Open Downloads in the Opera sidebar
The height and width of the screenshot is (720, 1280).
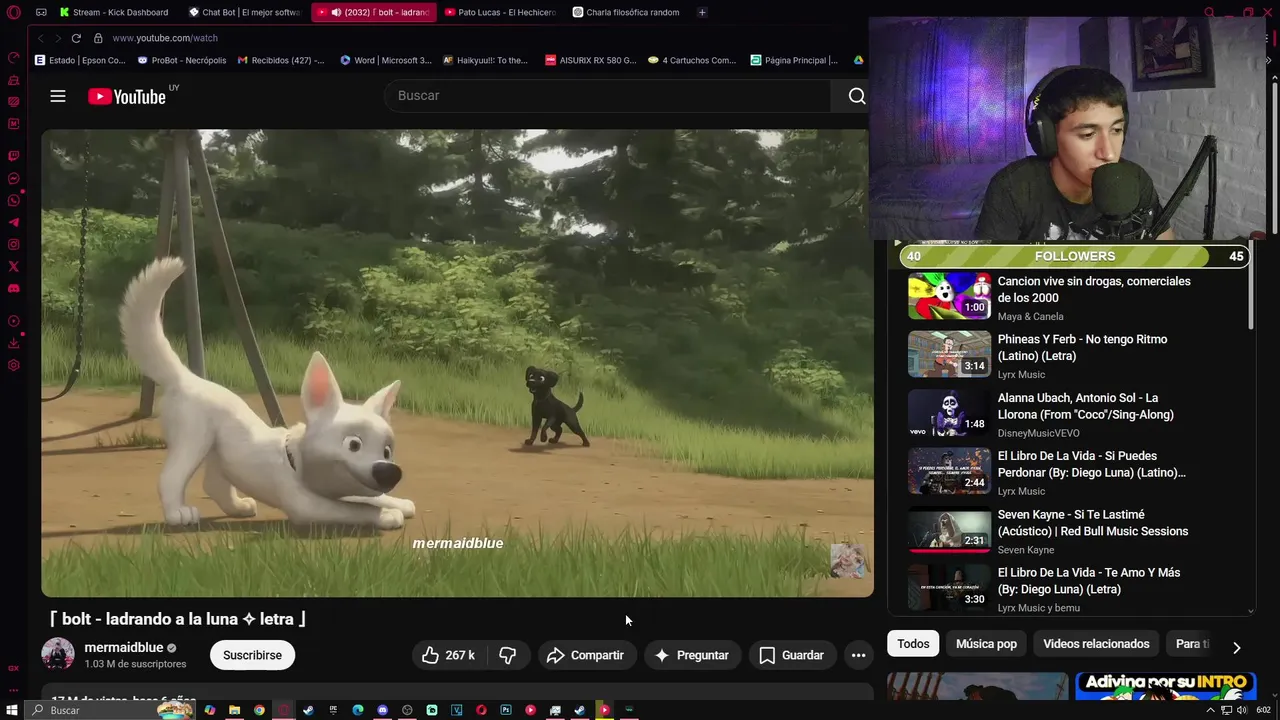click(x=13, y=343)
